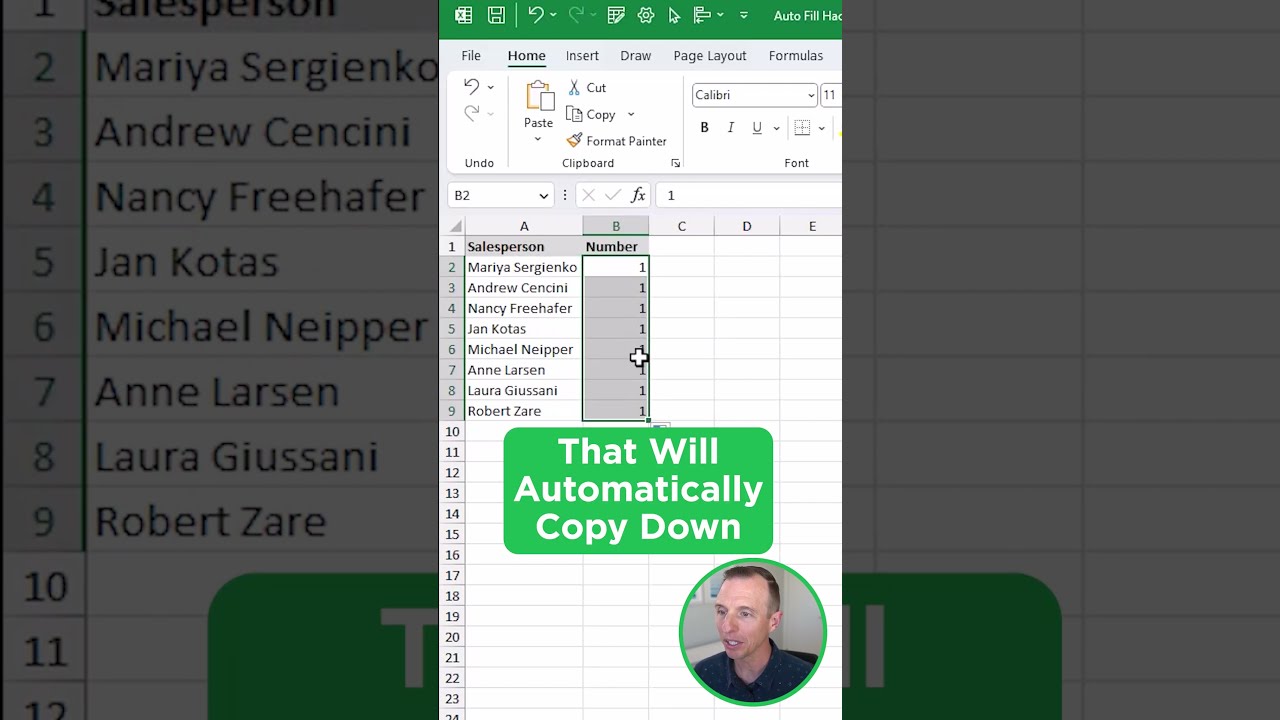
Task: Click Enter checkmark in the formula bar
Action: click(x=612, y=195)
